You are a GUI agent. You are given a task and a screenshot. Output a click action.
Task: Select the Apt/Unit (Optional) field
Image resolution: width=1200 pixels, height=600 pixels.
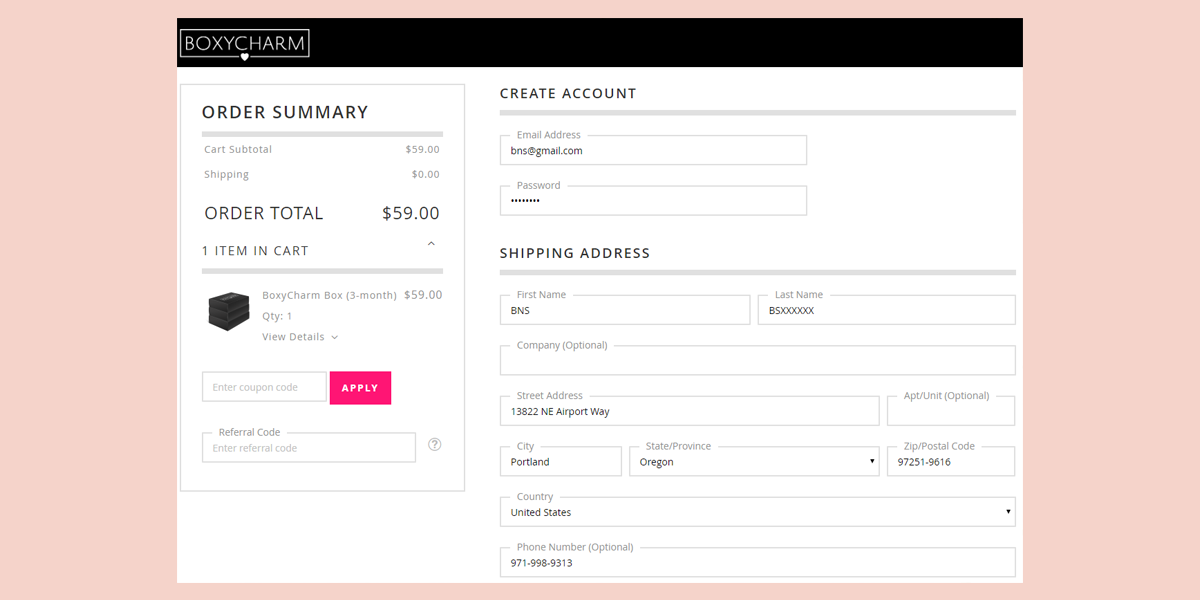(950, 412)
